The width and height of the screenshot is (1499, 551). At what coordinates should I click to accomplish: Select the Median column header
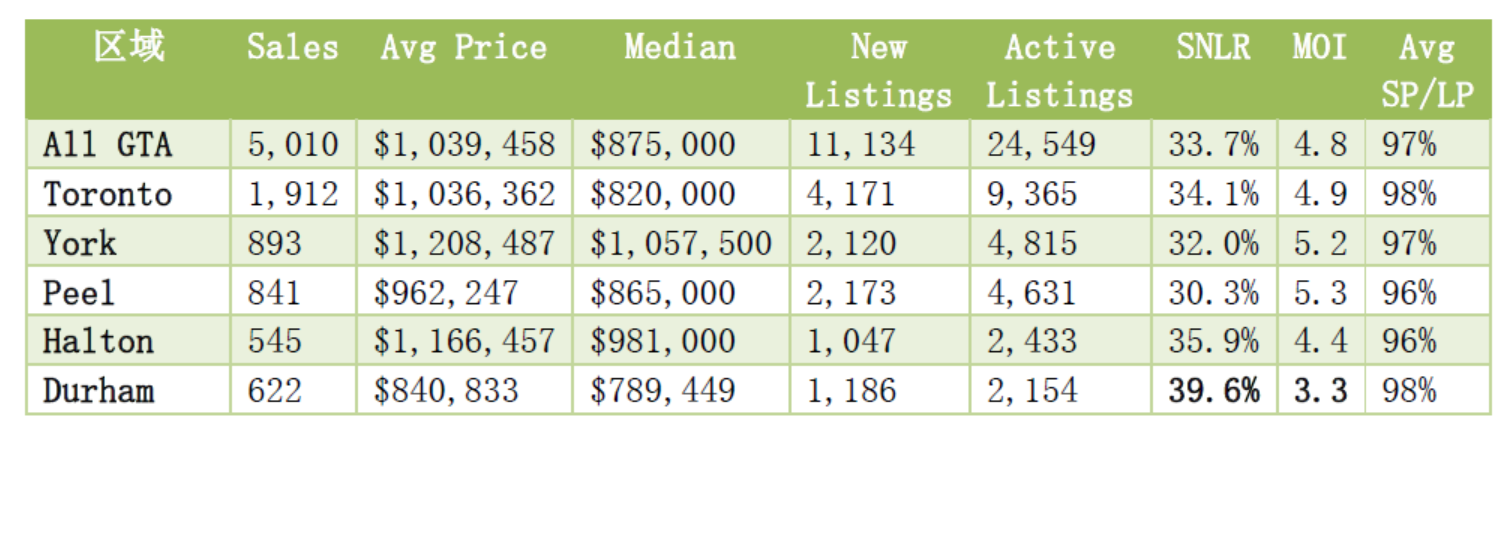tap(680, 47)
